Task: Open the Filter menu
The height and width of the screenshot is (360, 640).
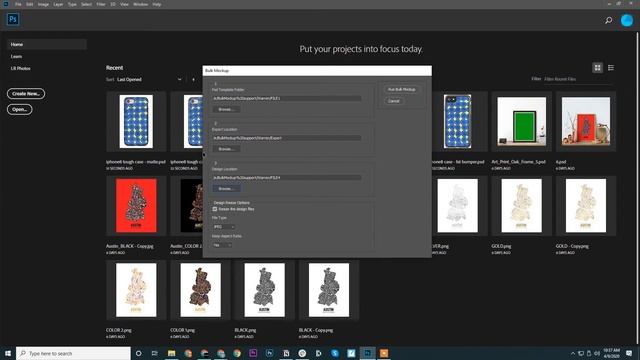Action: tap(101, 4)
